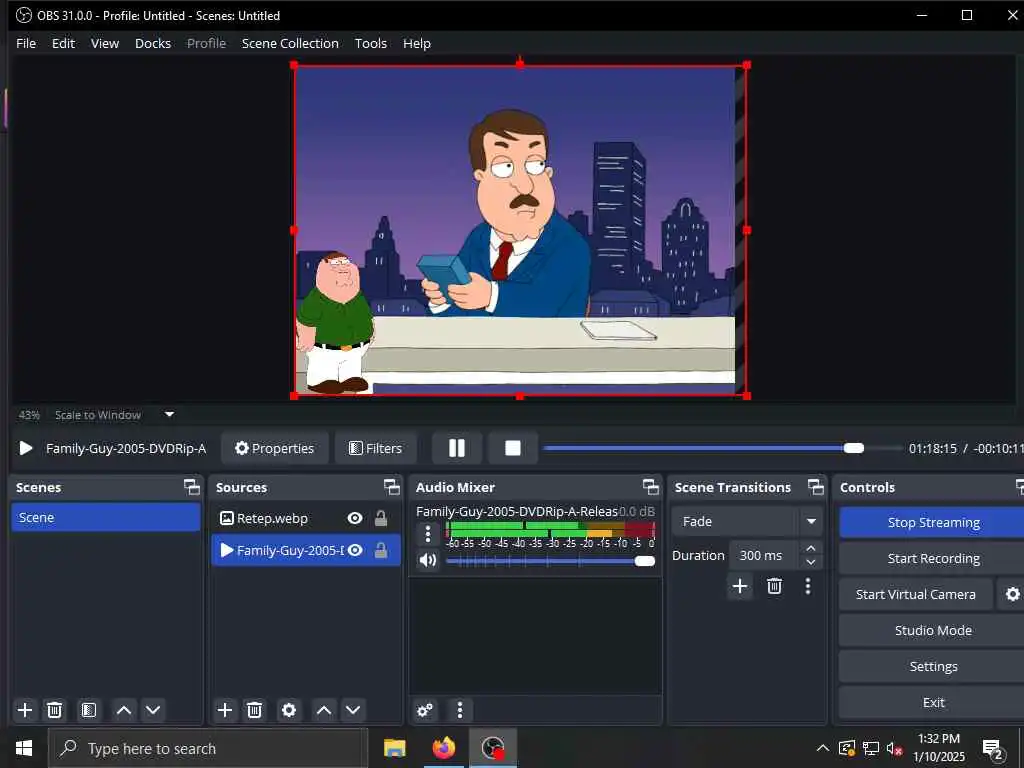Undock the Scene Transitions panel
The width and height of the screenshot is (1024, 768).
click(816, 487)
